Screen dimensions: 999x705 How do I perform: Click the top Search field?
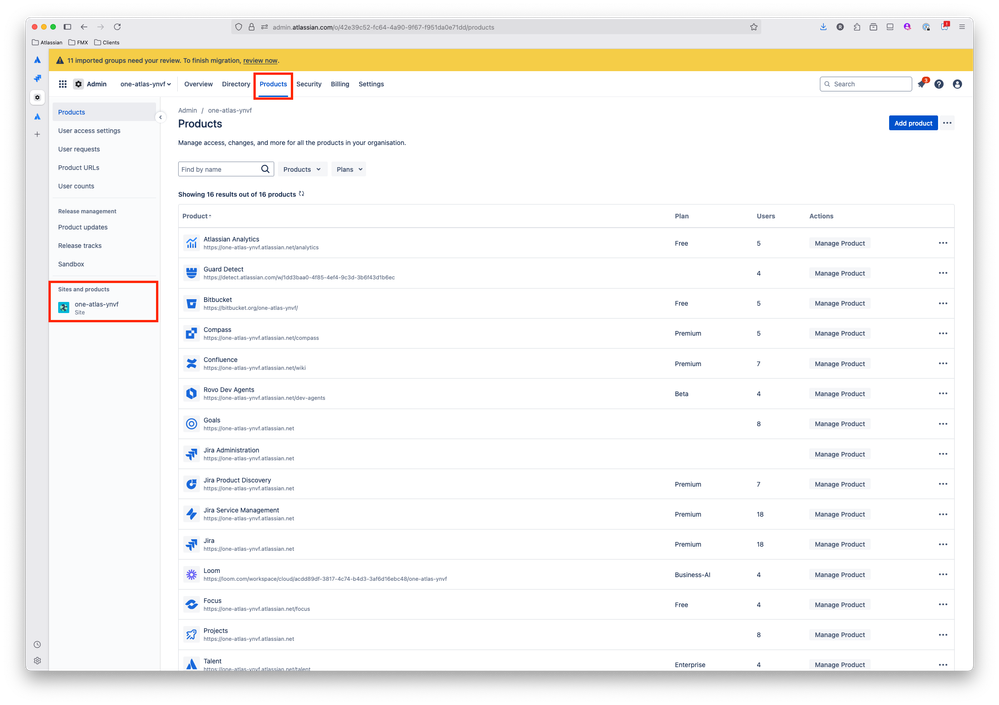[x=866, y=84]
